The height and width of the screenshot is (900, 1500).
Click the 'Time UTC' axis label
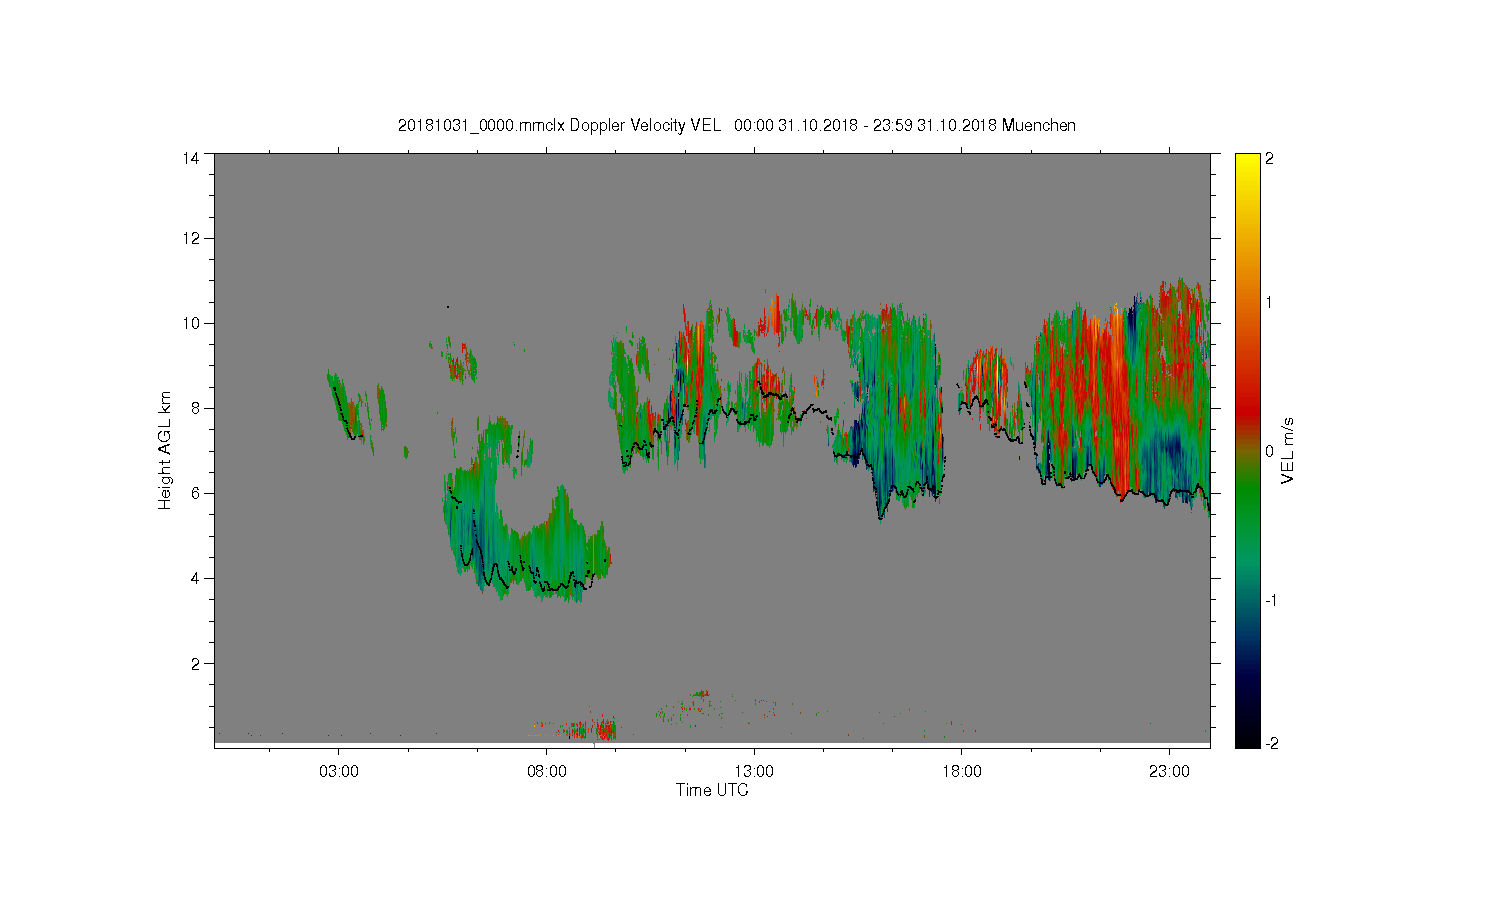(712, 790)
